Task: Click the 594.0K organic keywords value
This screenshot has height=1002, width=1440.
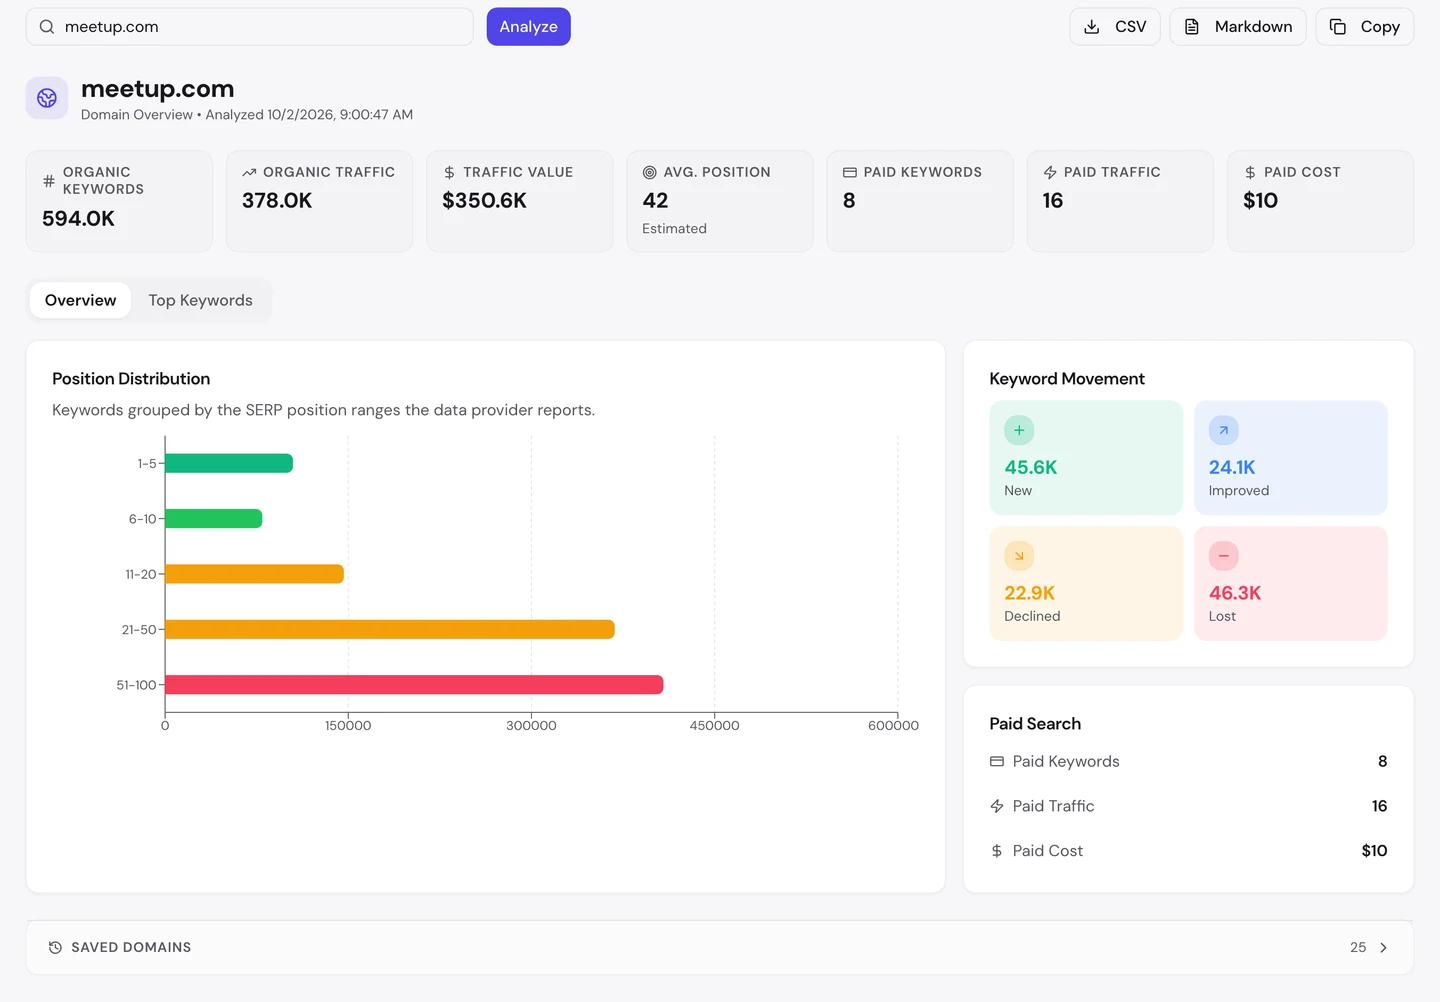Action: tap(79, 219)
